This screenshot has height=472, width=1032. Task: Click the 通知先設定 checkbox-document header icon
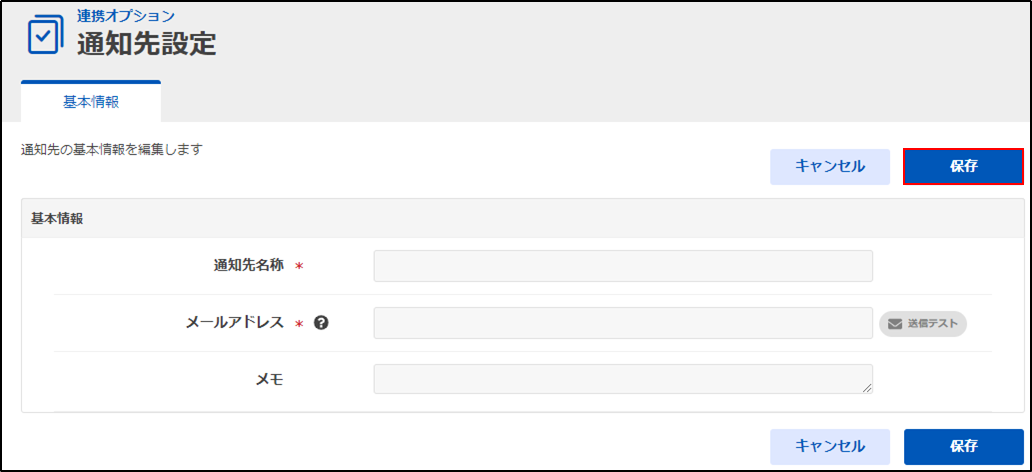pos(46,36)
